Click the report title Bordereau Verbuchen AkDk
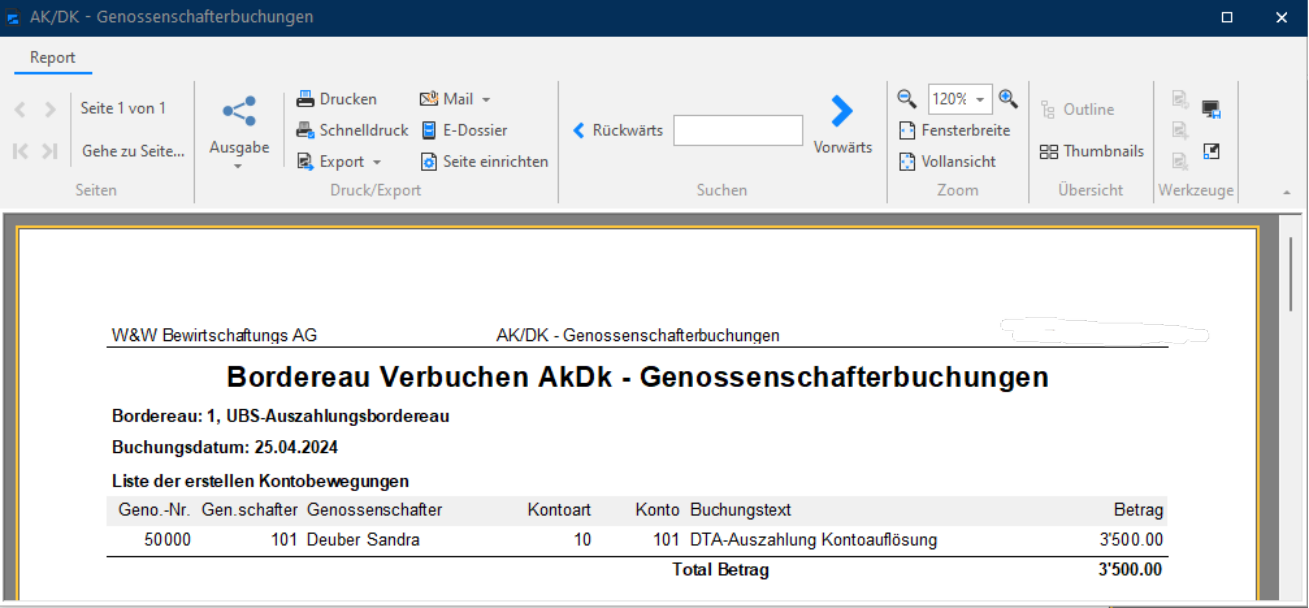 tap(638, 377)
